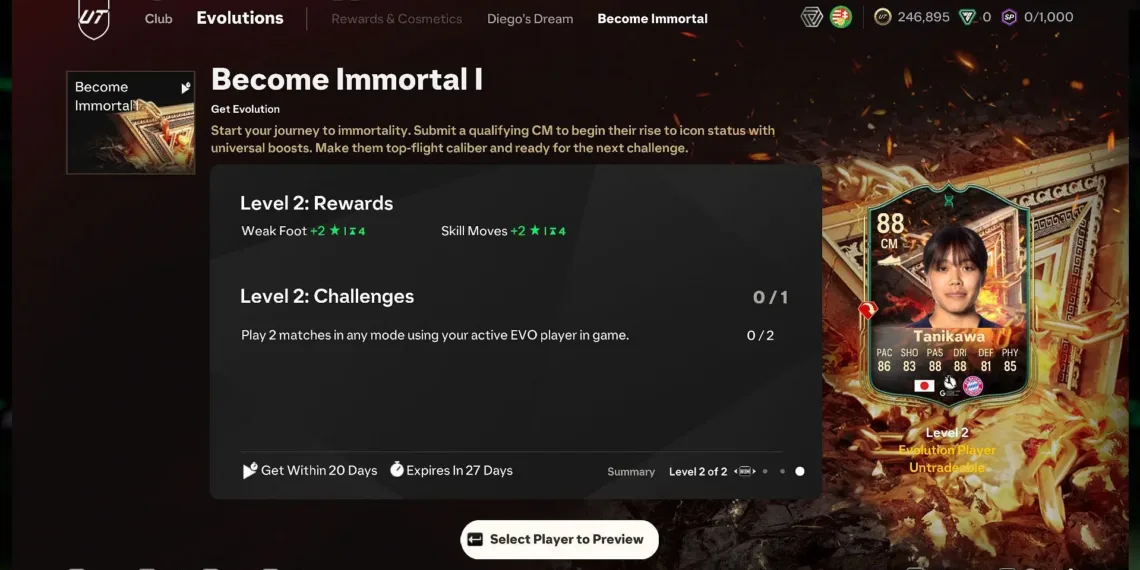
Task: Select the last white page dot
Action: (x=800, y=471)
